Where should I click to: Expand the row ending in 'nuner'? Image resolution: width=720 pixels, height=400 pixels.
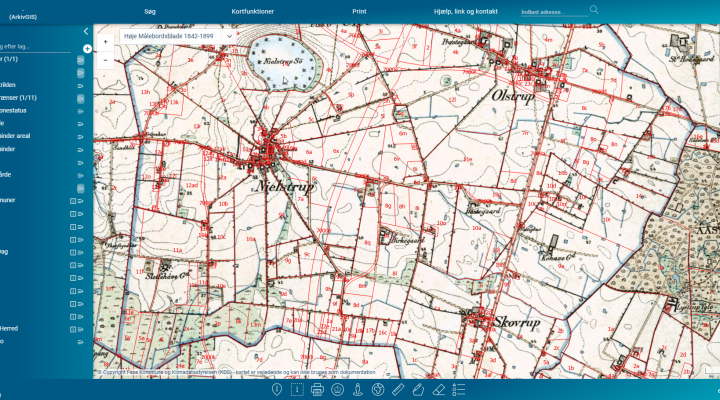click(80, 201)
